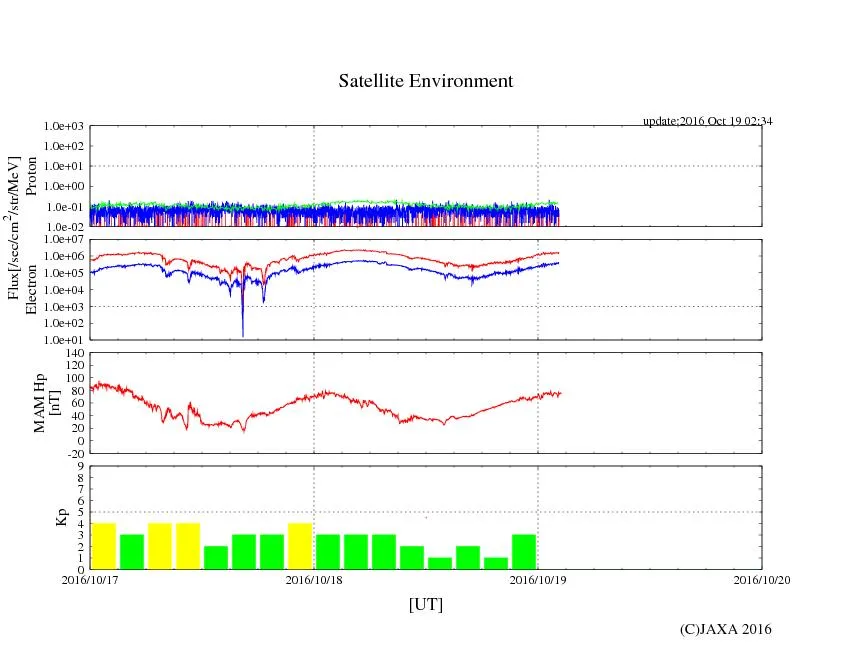The width and height of the screenshot is (846, 655).
Task: Click the "Satellite Environment" chart title
Action: click(x=426, y=81)
